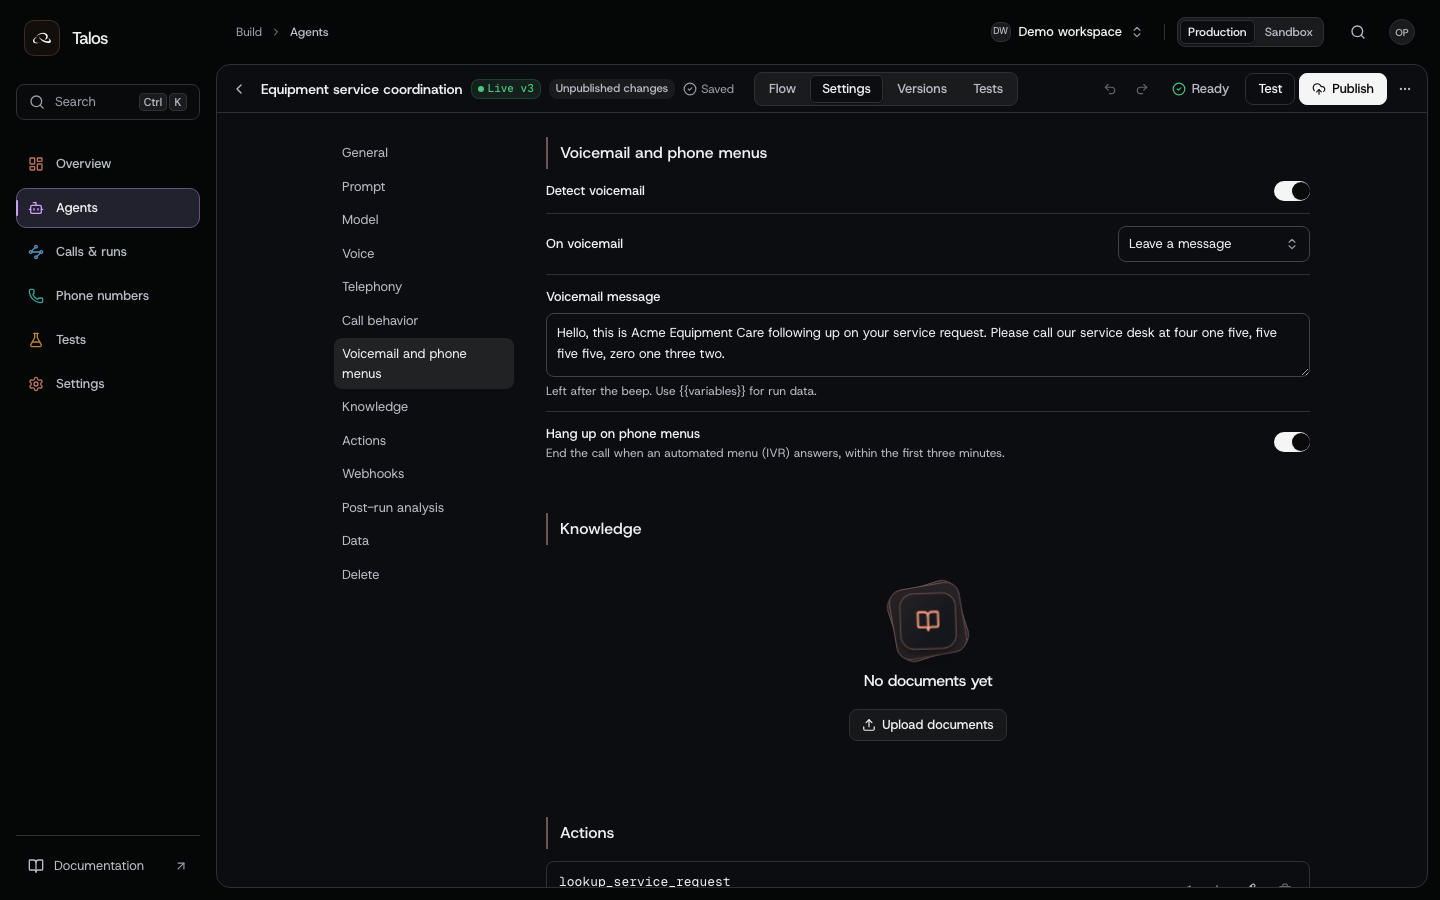Image resolution: width=1440 pixels, height=900 pixels.
Task: Click the Talos logo icon
Action: pyautogui.click(x=42, y=38)
